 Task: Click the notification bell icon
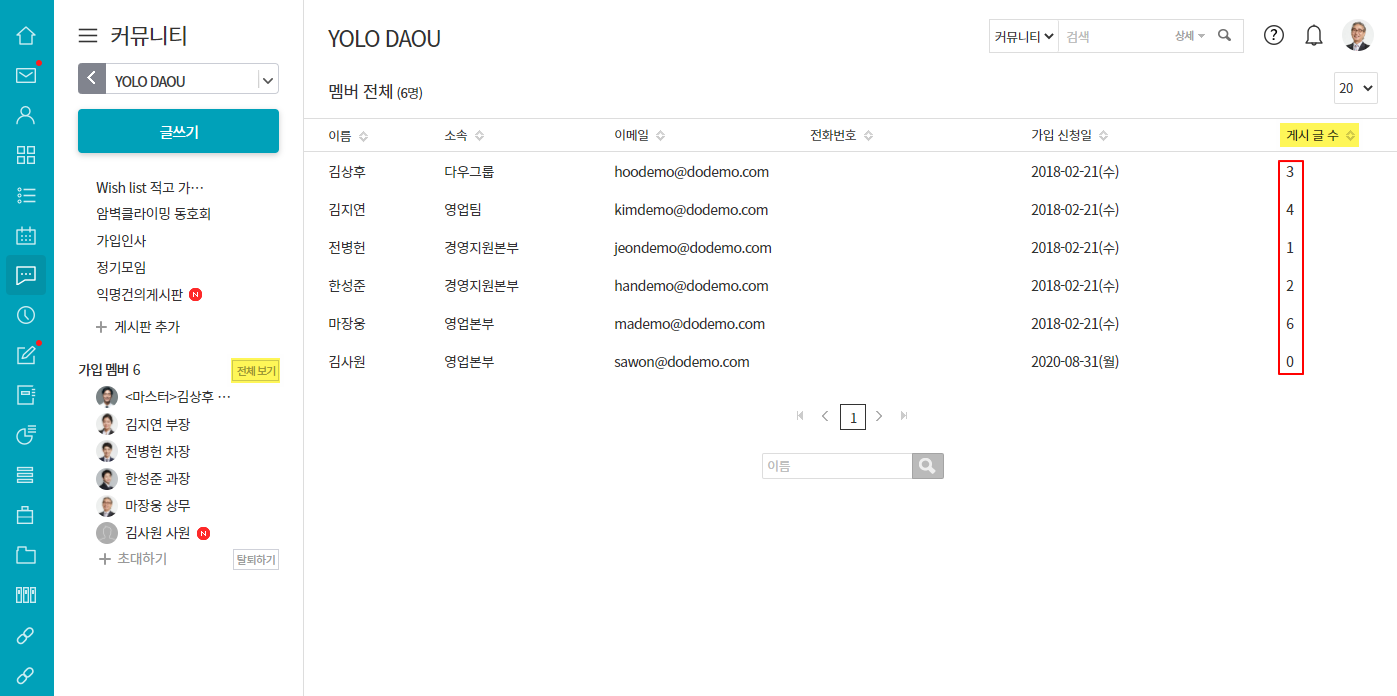pyautogui.click(x=1314, y=36)
